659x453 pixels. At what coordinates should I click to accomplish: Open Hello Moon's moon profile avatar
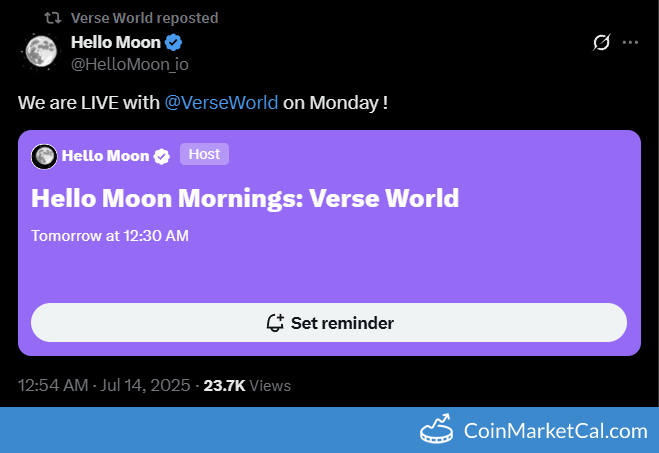pyautogui.click(x=41, y=51)
